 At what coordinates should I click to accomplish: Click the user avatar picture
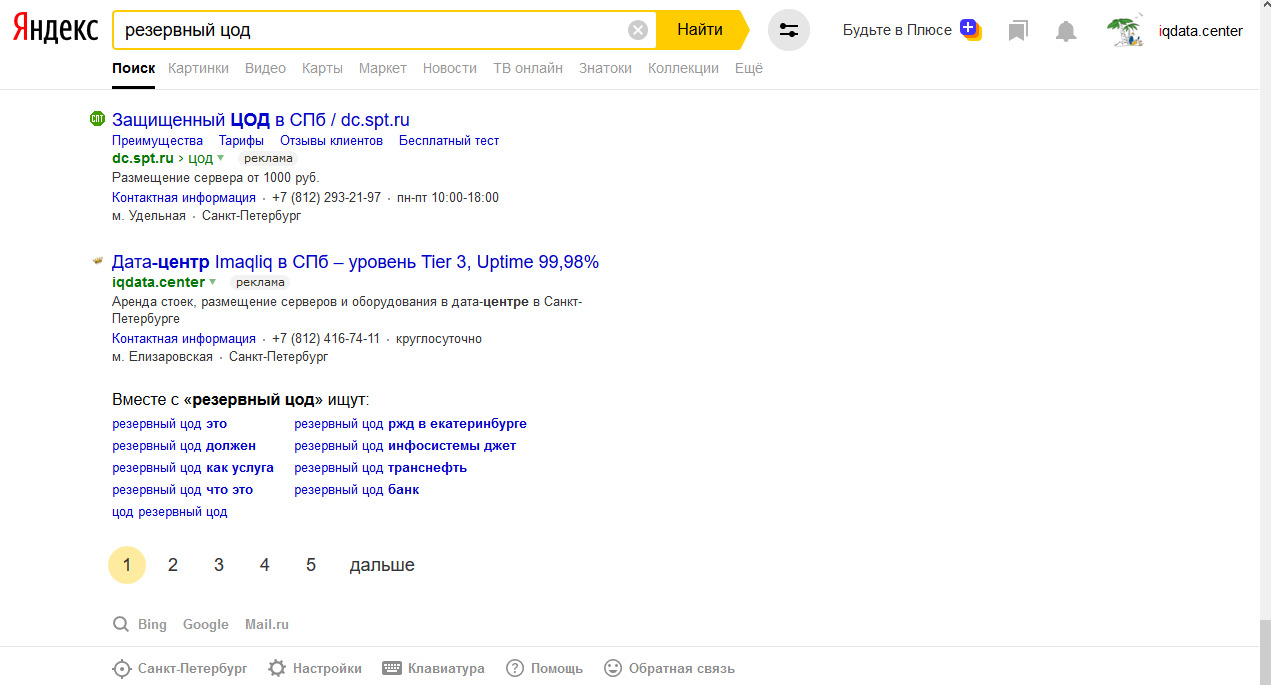1126,30
